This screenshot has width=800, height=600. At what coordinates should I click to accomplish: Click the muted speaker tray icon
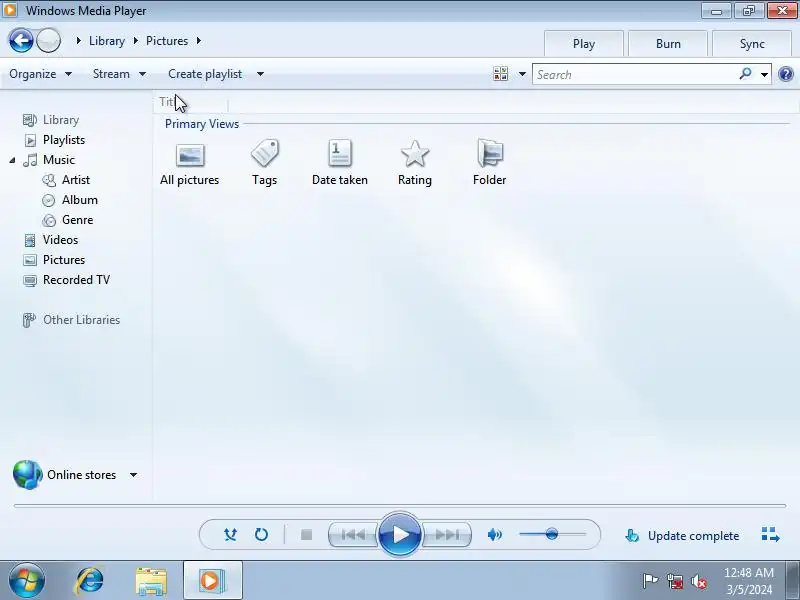(x=698, y=581)
